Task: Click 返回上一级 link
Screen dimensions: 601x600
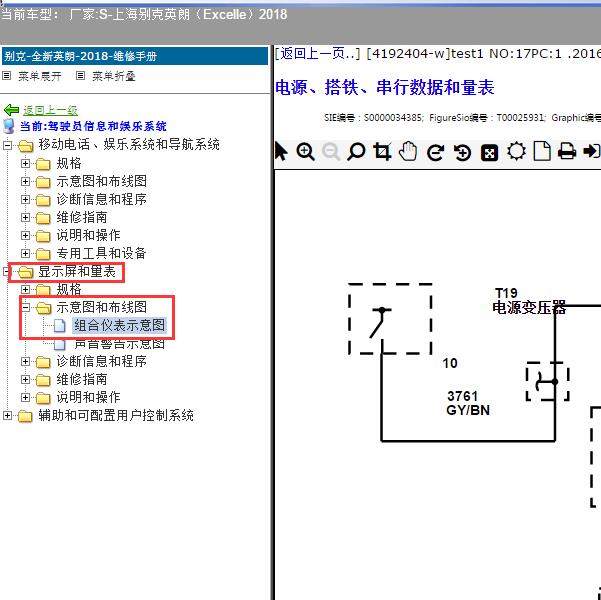Action: [x=50, y=110]
